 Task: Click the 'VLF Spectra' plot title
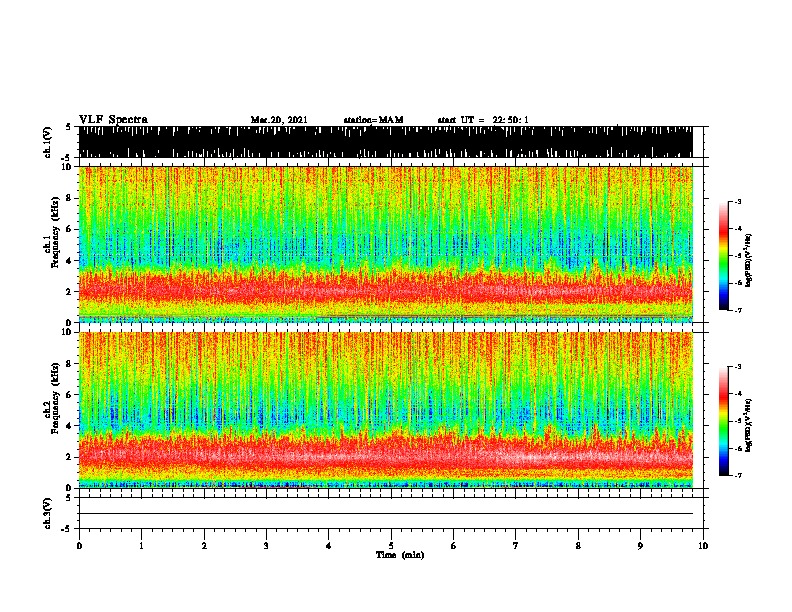pyautogui.click(x=113, y=120)
